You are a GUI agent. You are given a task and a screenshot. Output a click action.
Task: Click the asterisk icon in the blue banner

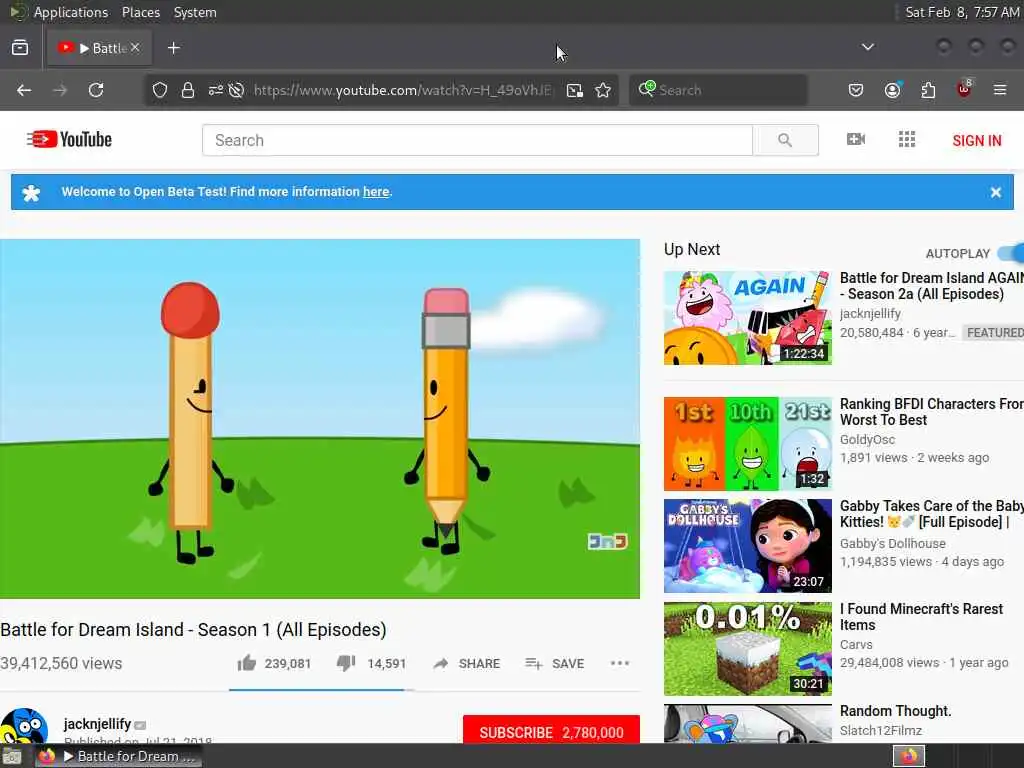click(31, 193)
